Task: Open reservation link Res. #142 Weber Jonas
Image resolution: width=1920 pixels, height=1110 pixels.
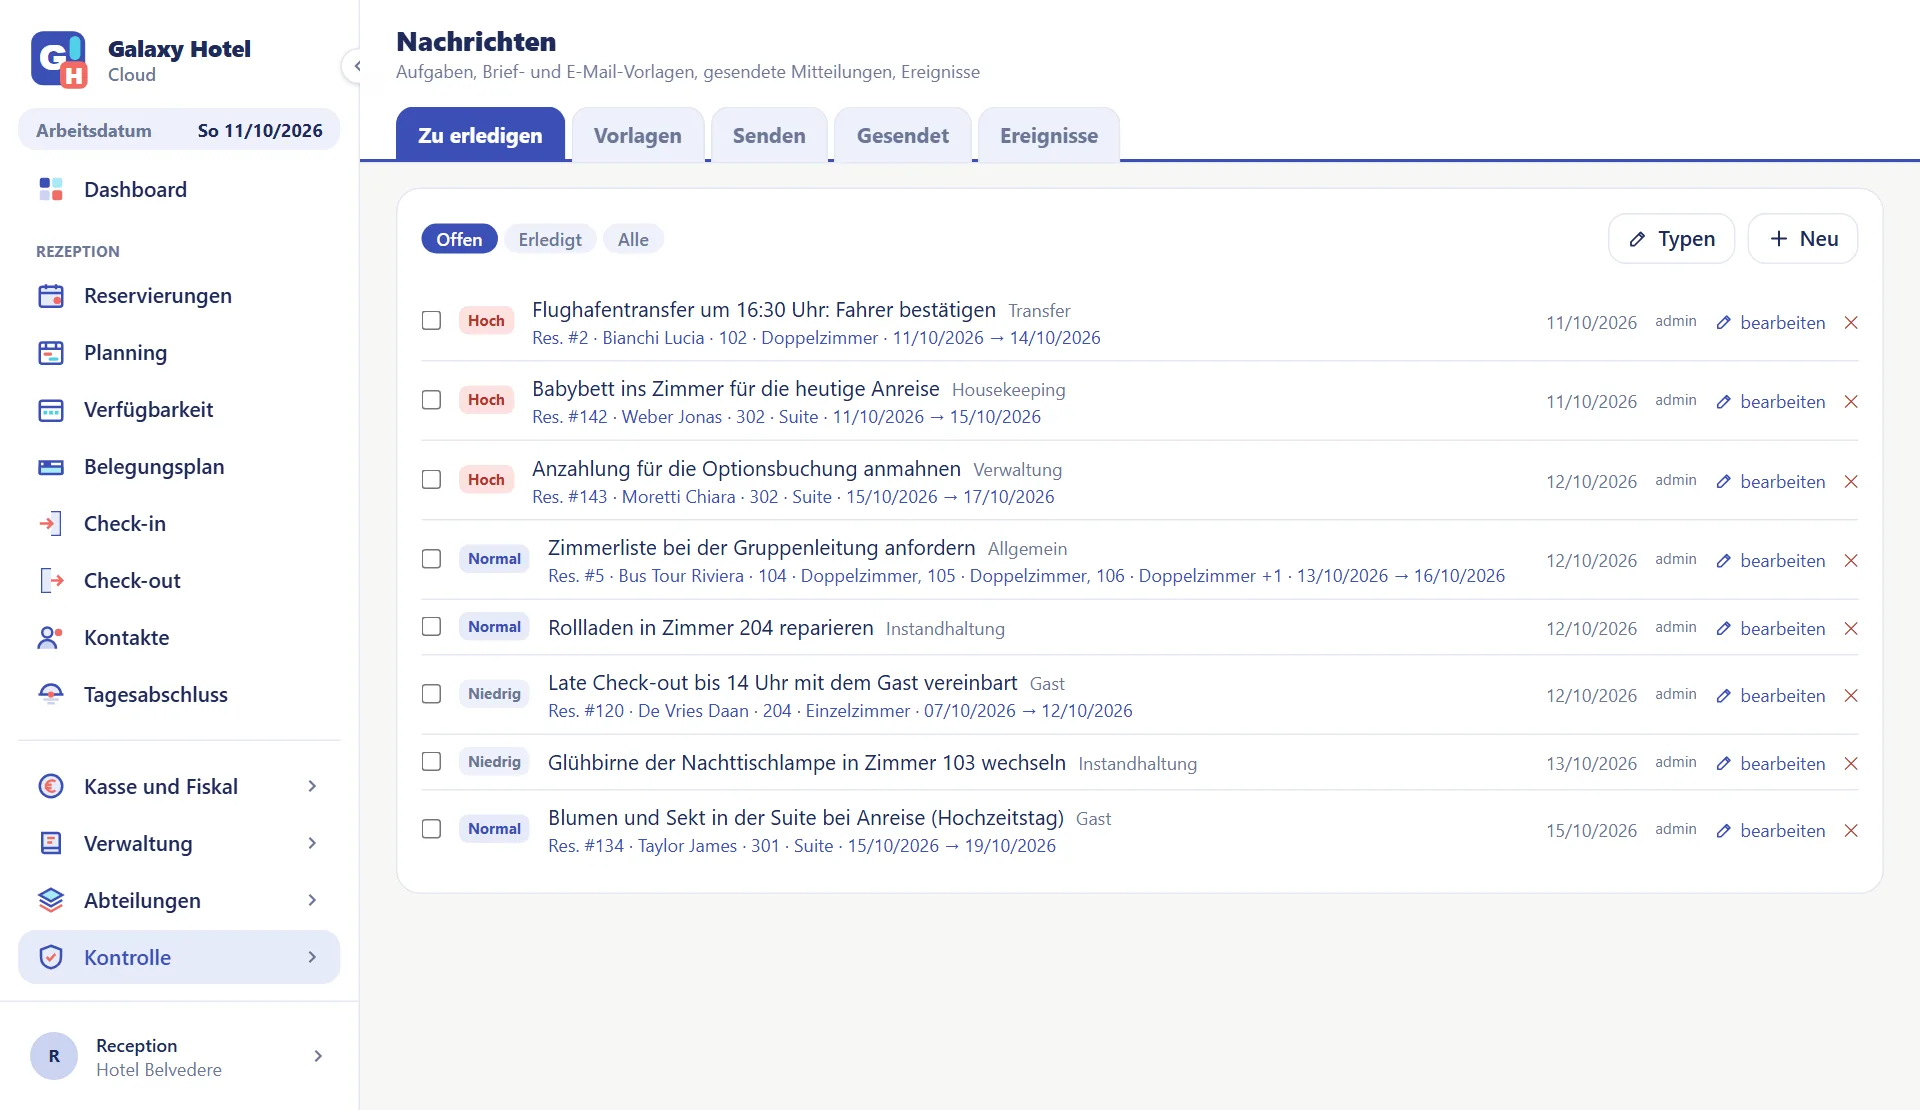Action: [x=786, y=417]
